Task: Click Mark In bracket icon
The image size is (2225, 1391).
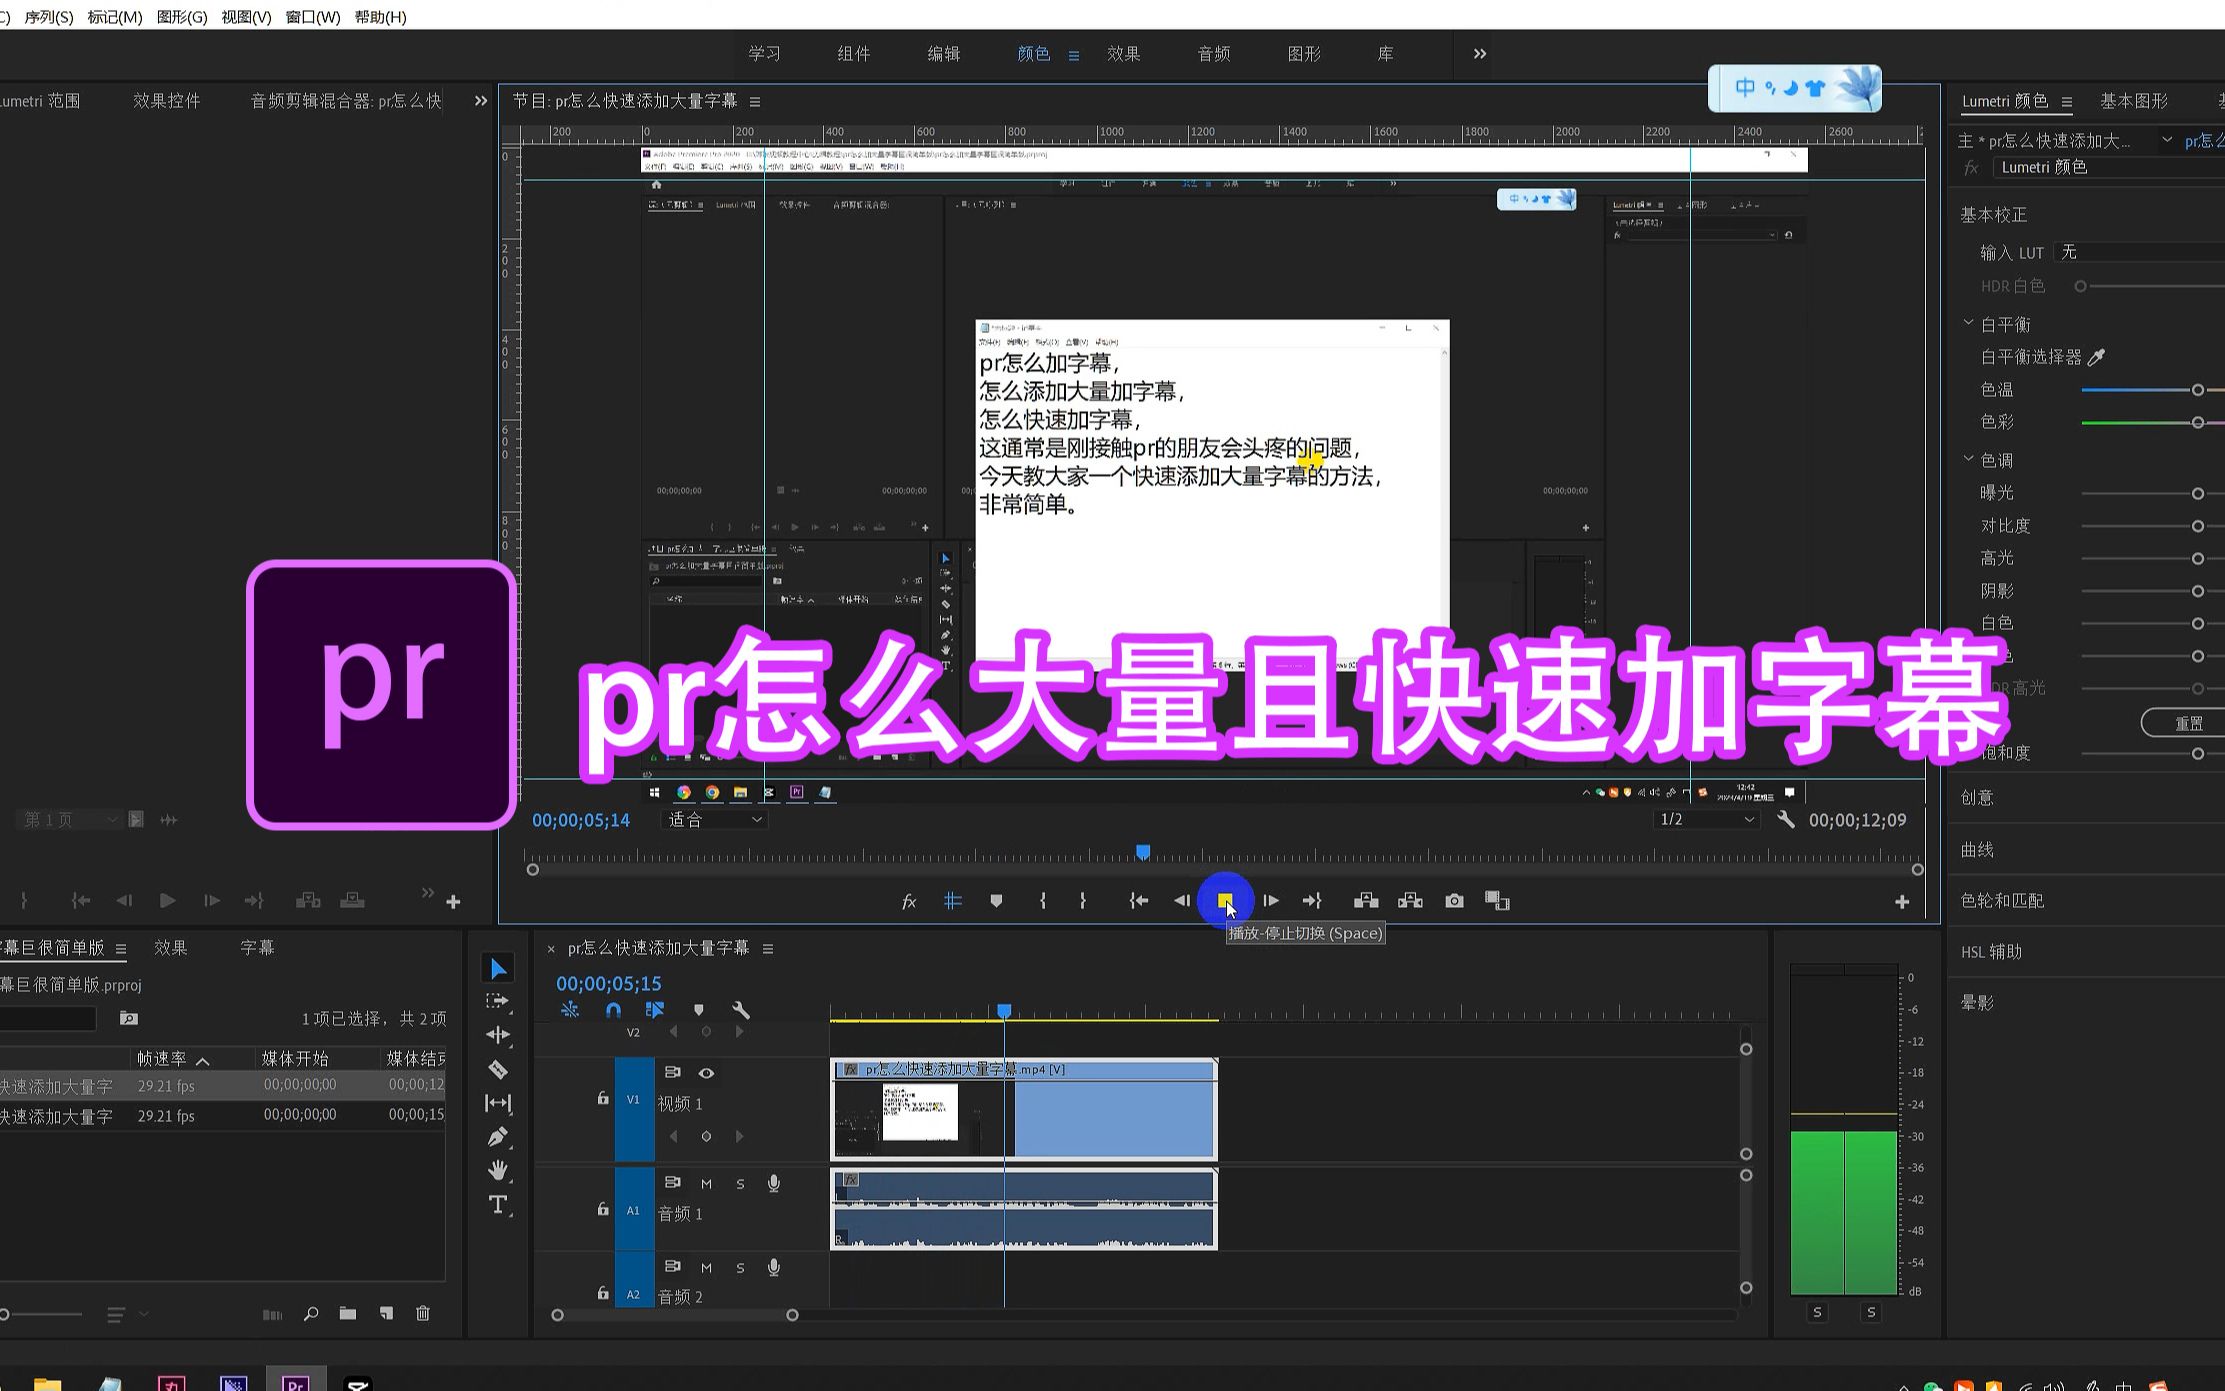Action: pyautogui.click(x=1043, y=901)
